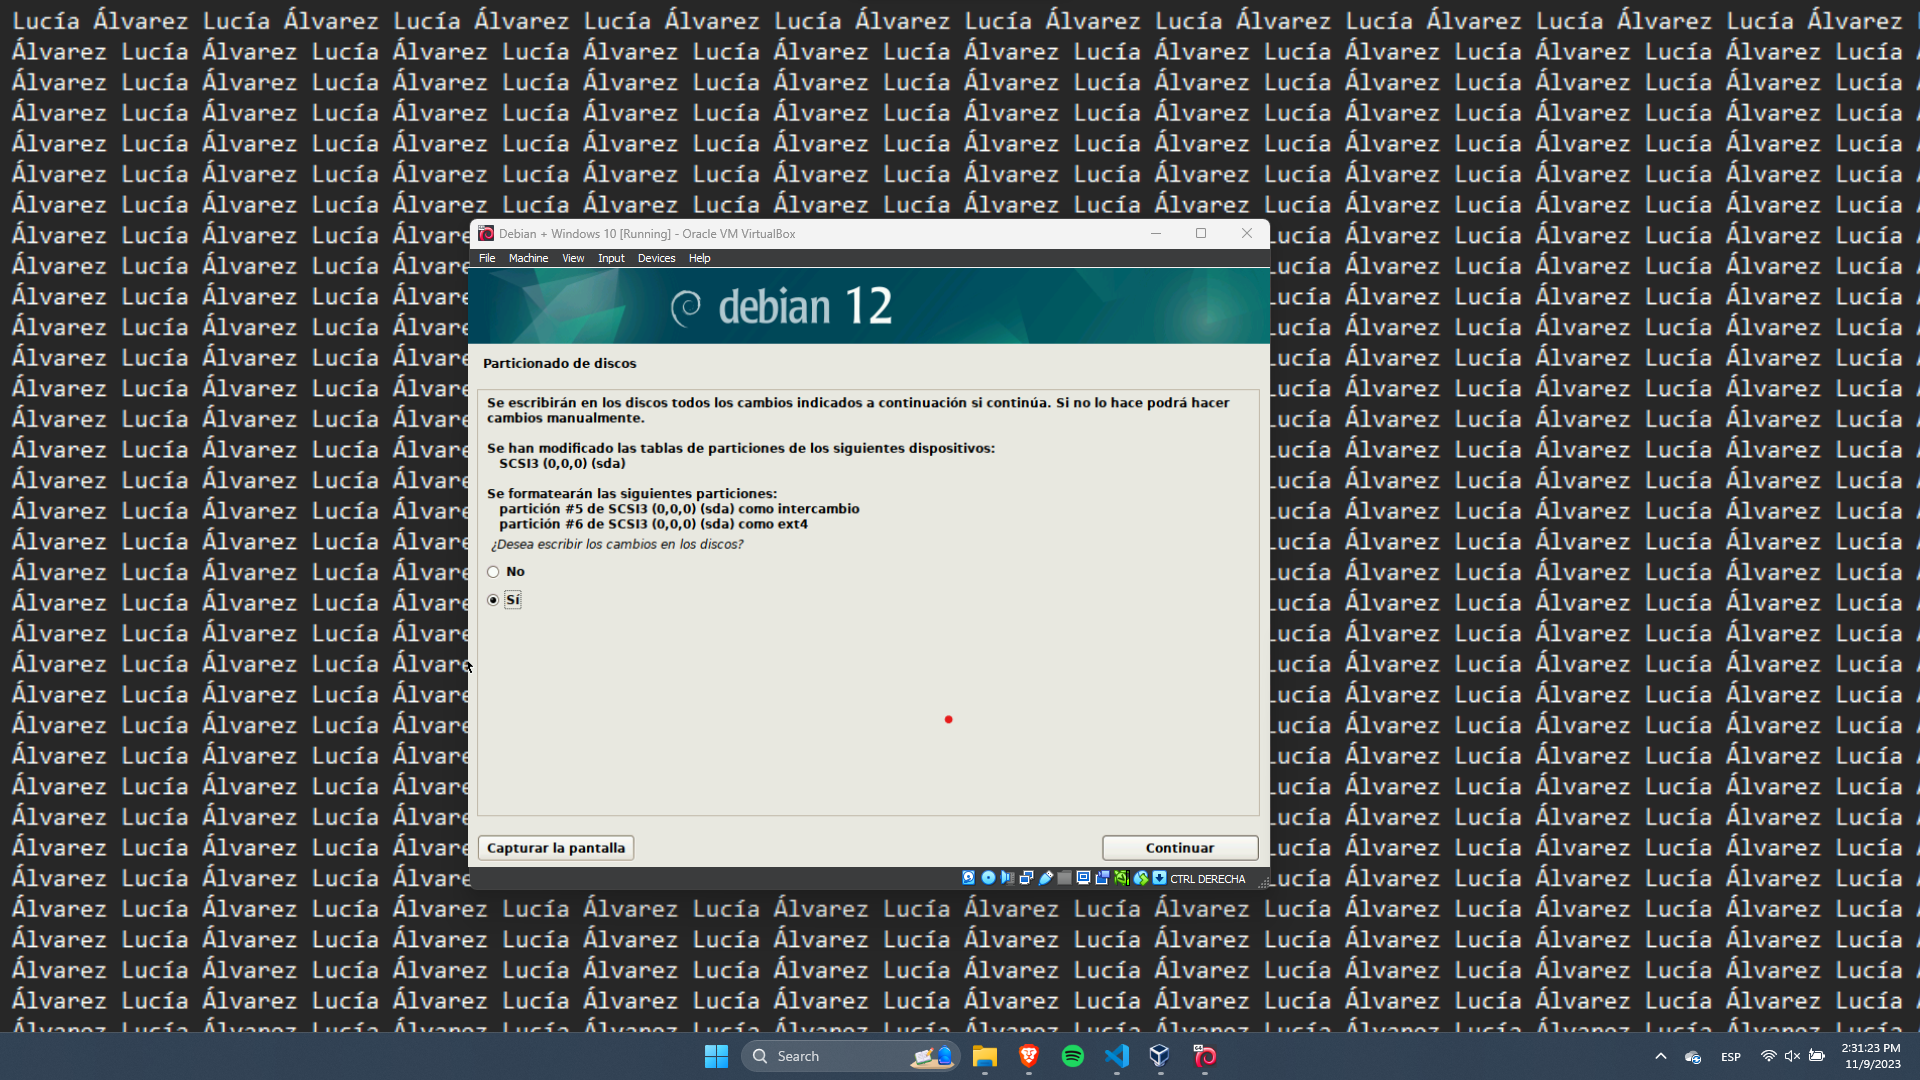This screenshot has height=1080, width=1920.
Task: Click 'Capturar la pantalla' button
Action: 555,848
